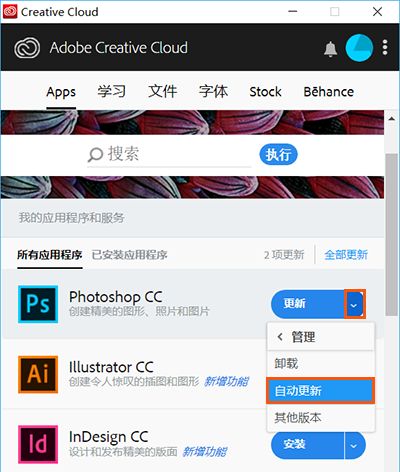Expand the Photoshop update dropdown arrow
Viewport: 400px width, 472px height.
355,304
